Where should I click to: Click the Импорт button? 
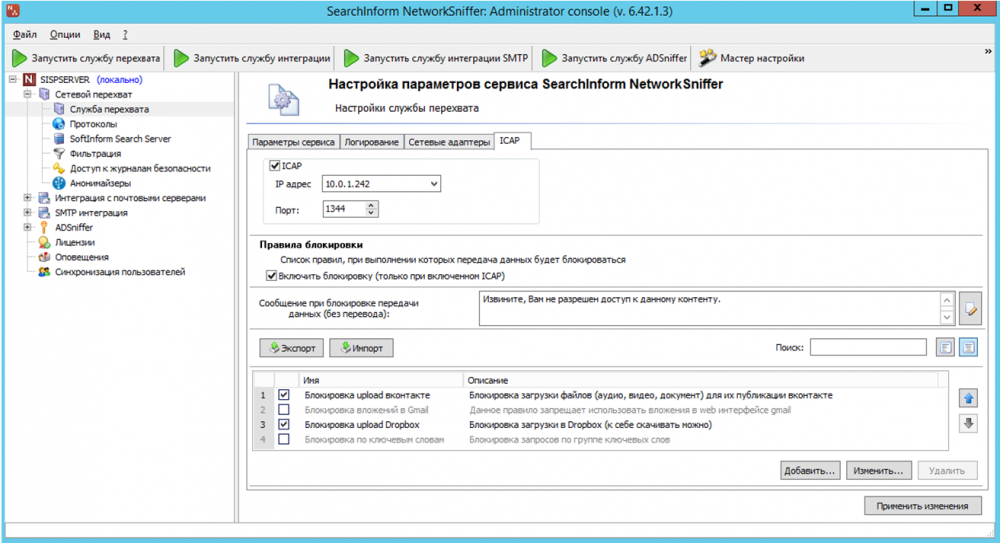(x=362, y=348)
